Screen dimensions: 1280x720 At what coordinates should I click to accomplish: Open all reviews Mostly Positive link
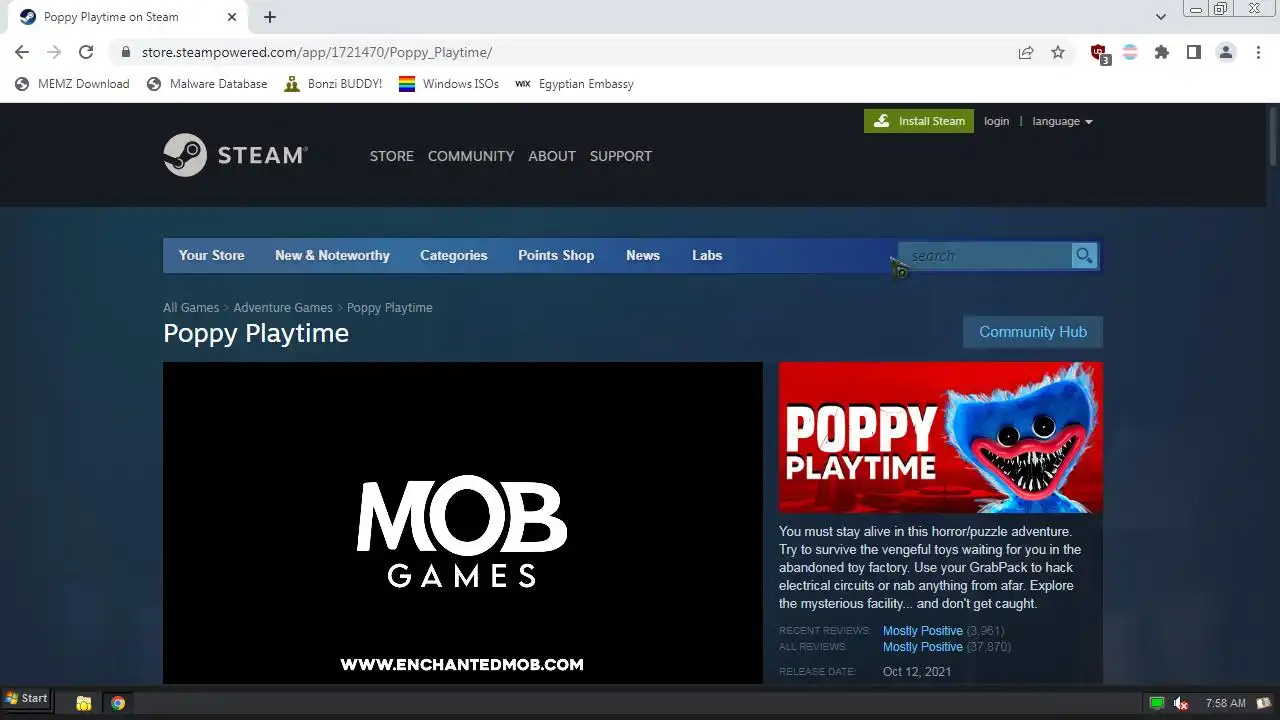click(923, 647)
